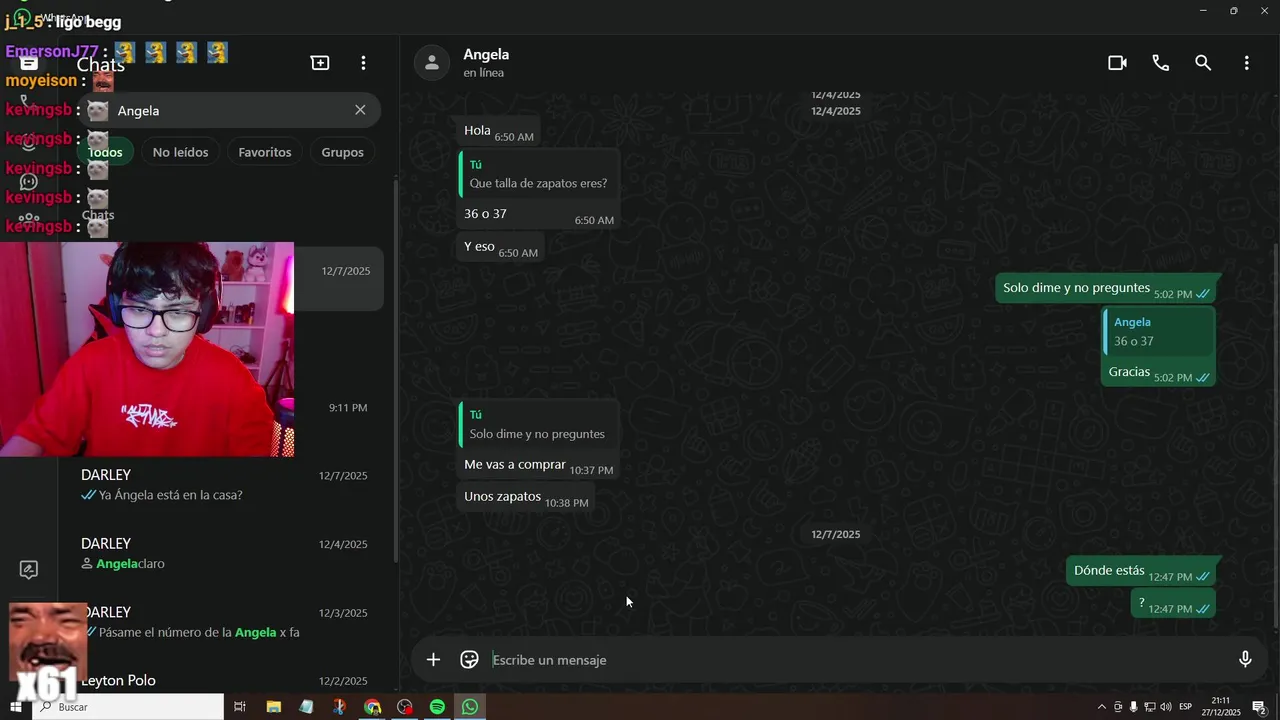Open the chat list options menu

[x=363, y=63]
